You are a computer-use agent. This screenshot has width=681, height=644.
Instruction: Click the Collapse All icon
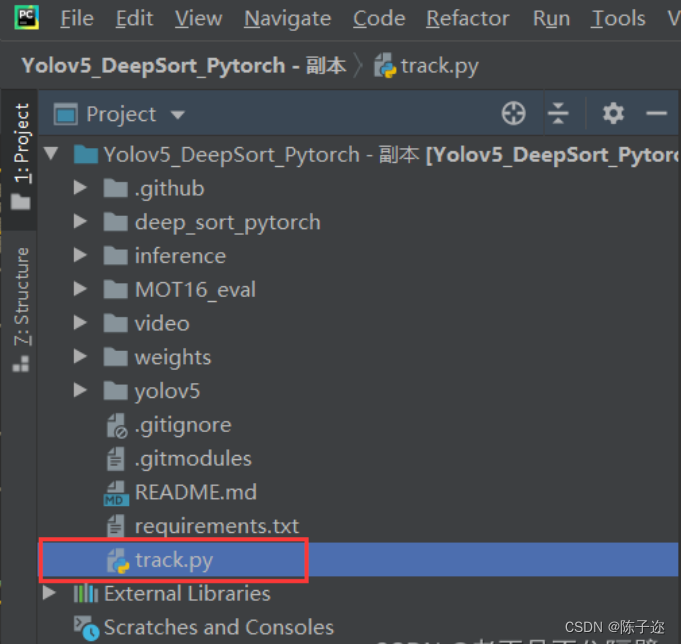558,114
